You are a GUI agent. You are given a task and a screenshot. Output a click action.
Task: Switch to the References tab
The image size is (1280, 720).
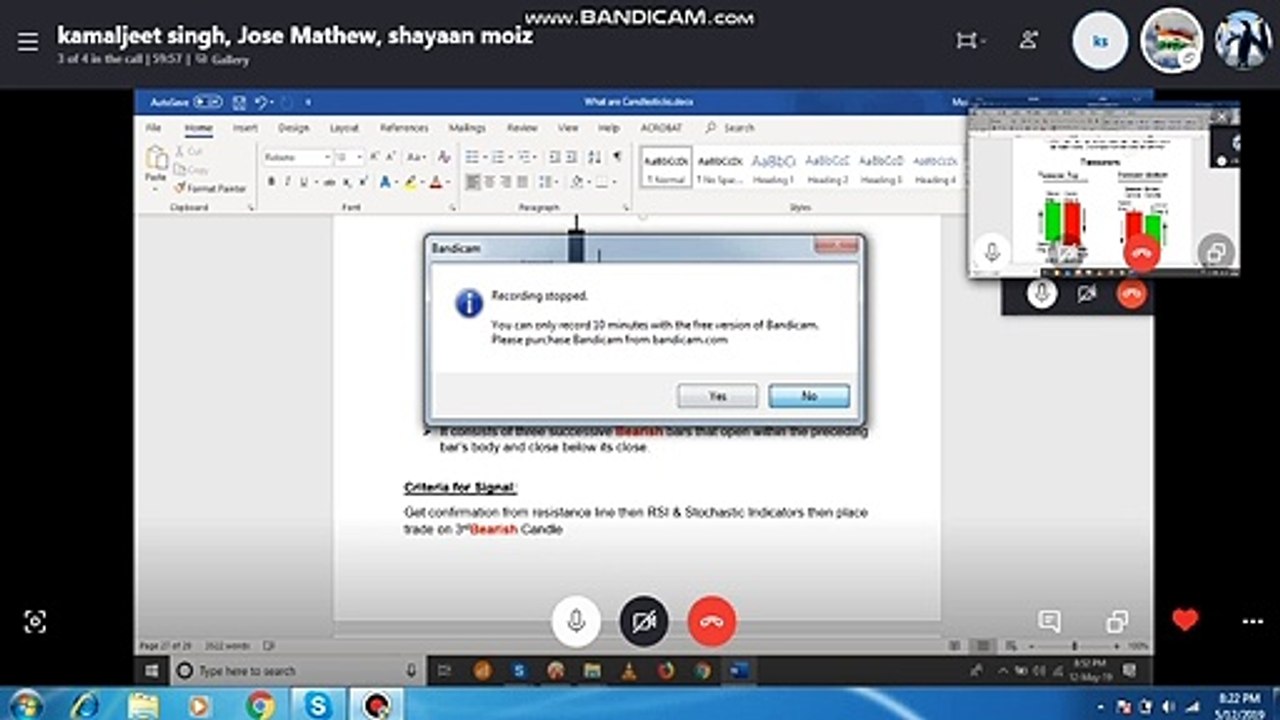[x=404, y=128]
